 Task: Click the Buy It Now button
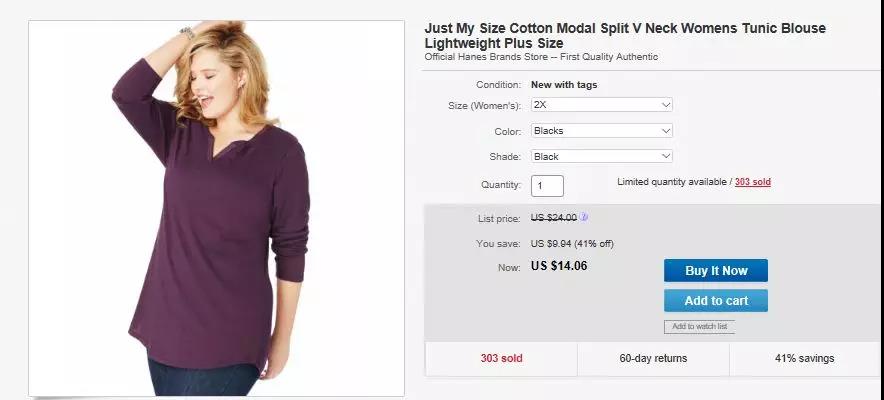716,271
